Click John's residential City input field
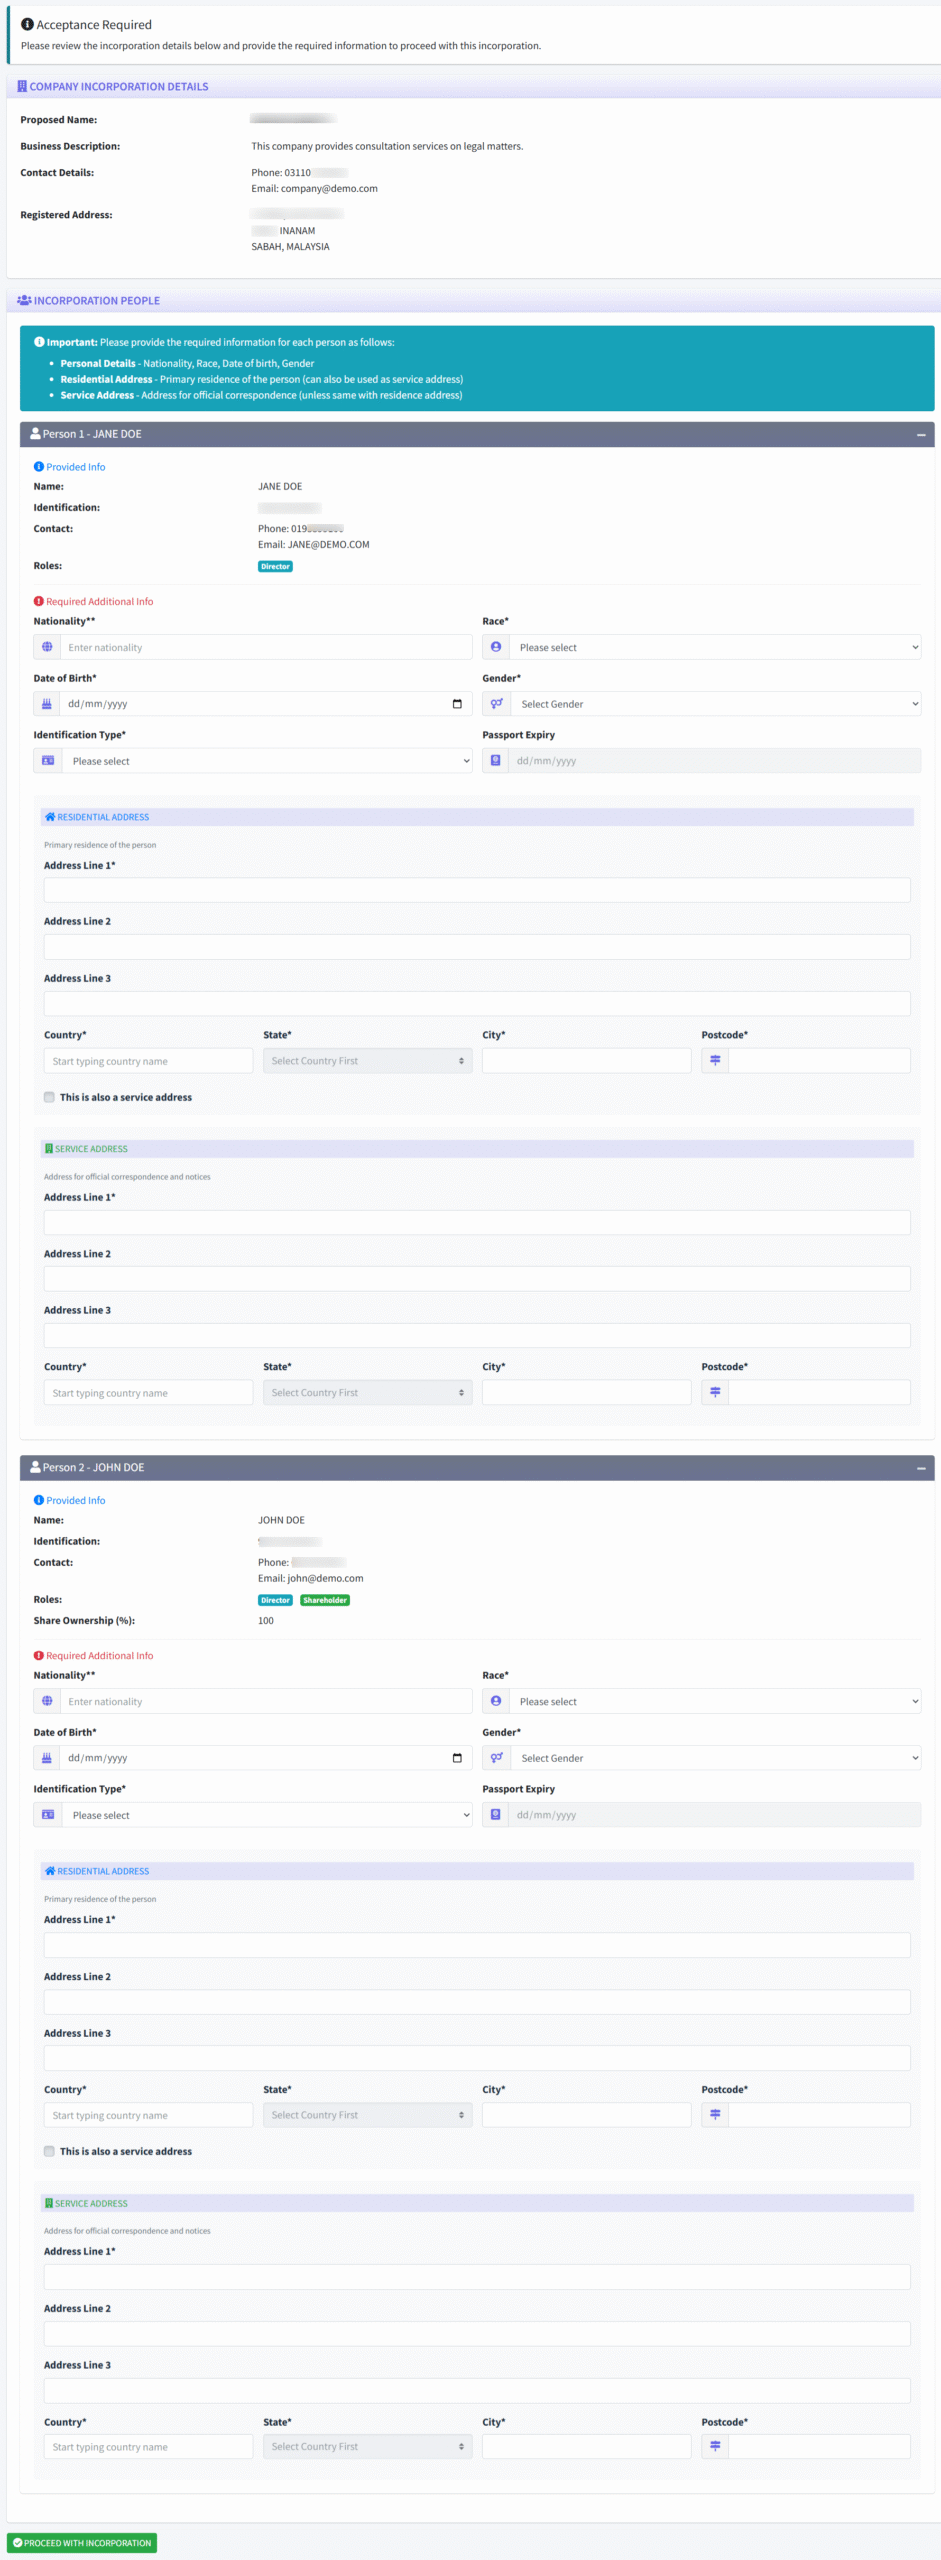 pyautogui.click(x=586, y=2115)
